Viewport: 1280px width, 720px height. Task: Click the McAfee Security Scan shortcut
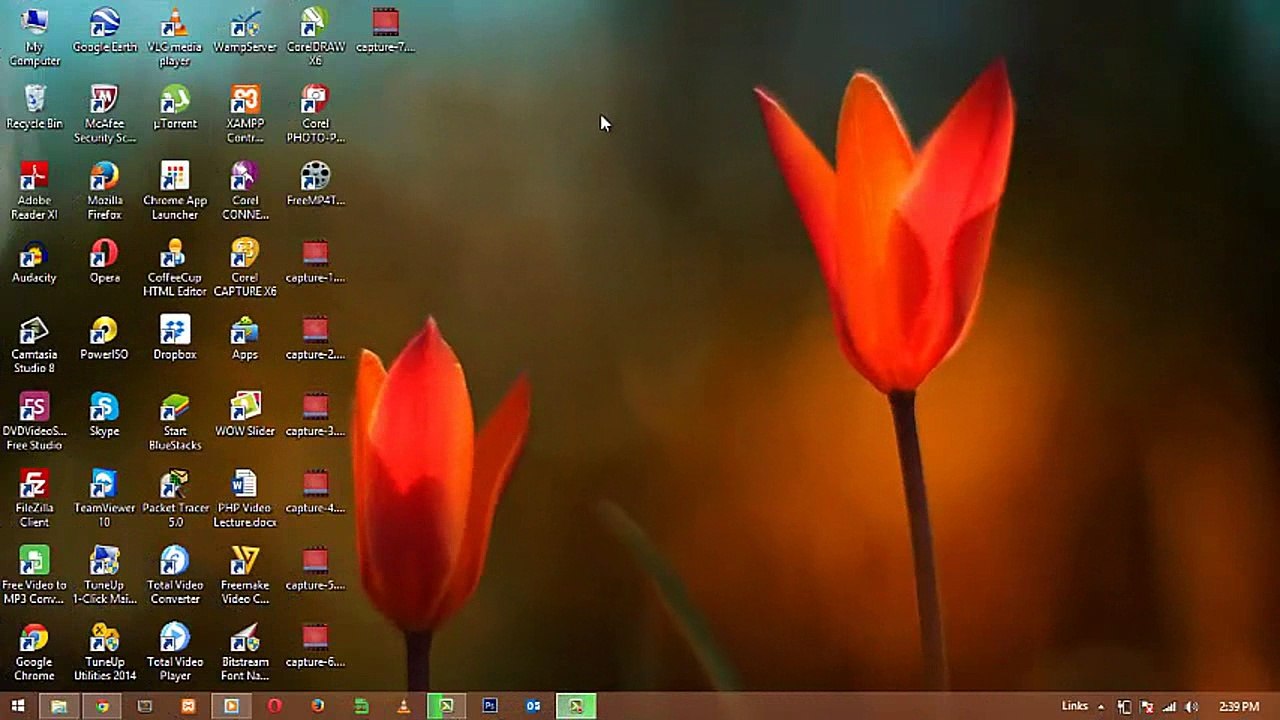point(104,114)
